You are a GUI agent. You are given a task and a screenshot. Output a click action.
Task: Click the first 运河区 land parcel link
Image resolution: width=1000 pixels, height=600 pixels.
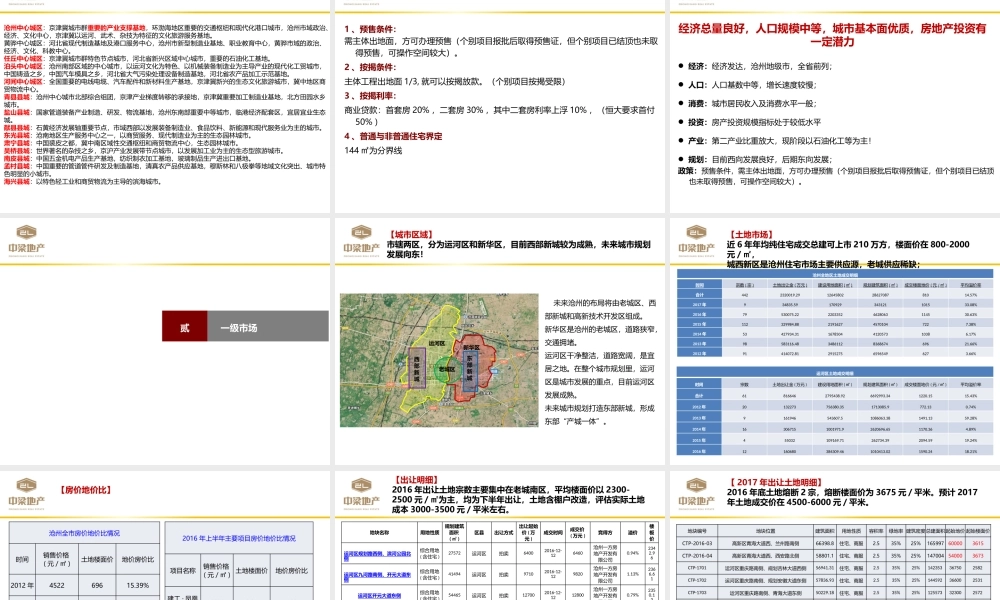pos(377,554)
